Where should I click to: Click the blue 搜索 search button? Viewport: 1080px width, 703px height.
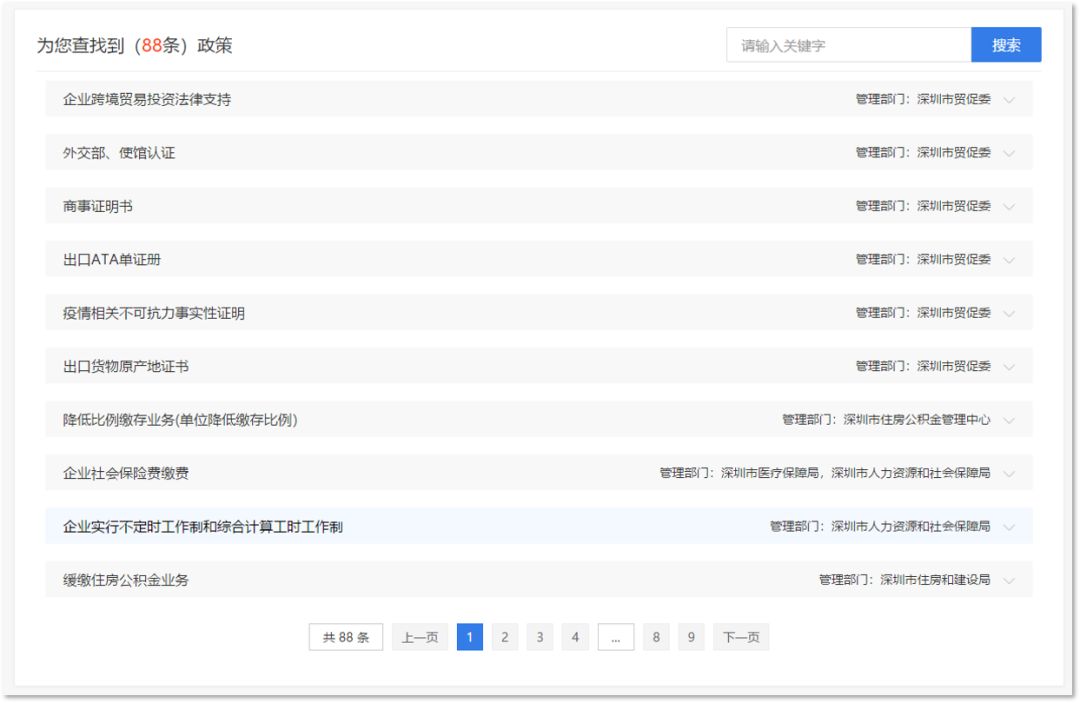point(1006,45)
